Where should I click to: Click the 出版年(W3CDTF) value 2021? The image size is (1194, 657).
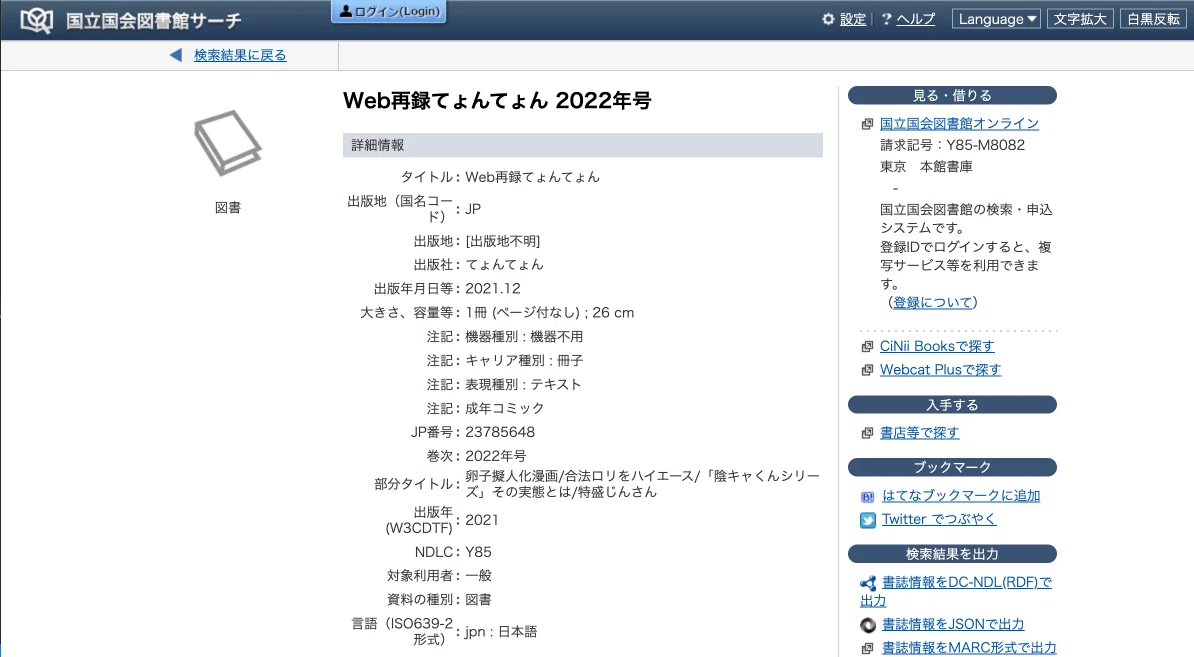tap(482, 520)
